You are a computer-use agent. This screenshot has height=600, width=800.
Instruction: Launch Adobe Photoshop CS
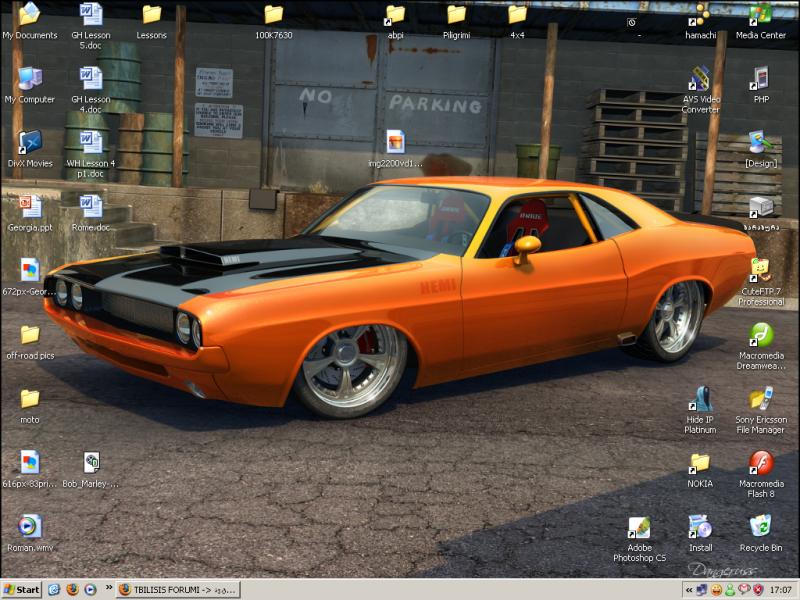tap(639, 539)
